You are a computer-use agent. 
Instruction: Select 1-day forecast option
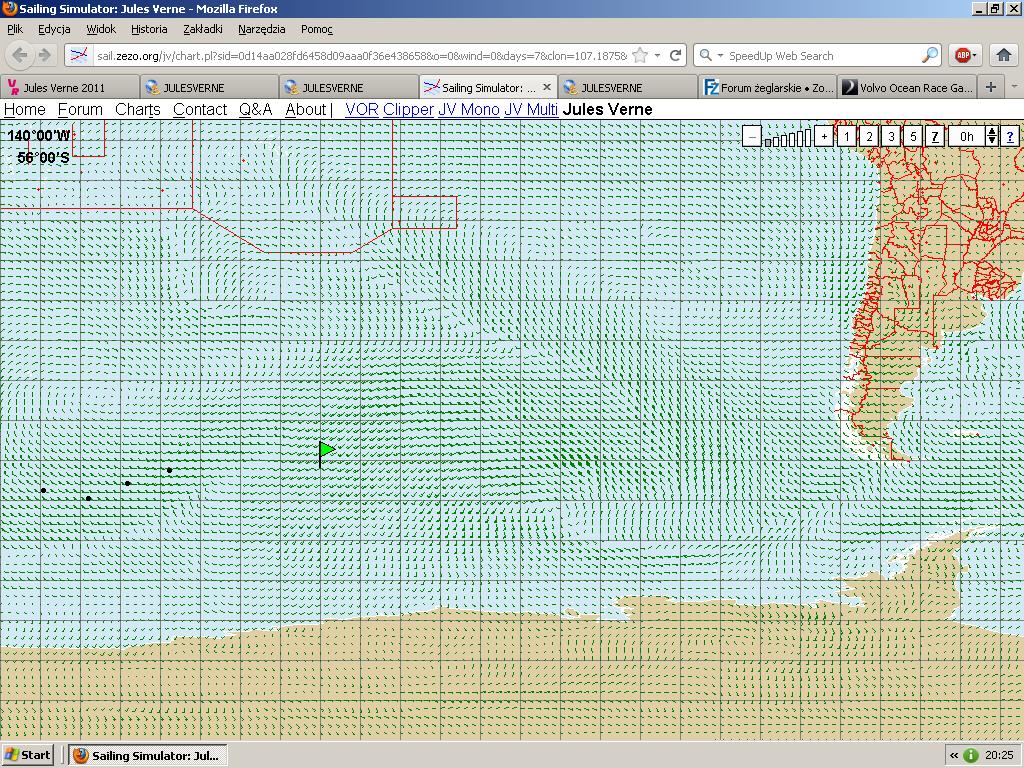tap(847, 136)
